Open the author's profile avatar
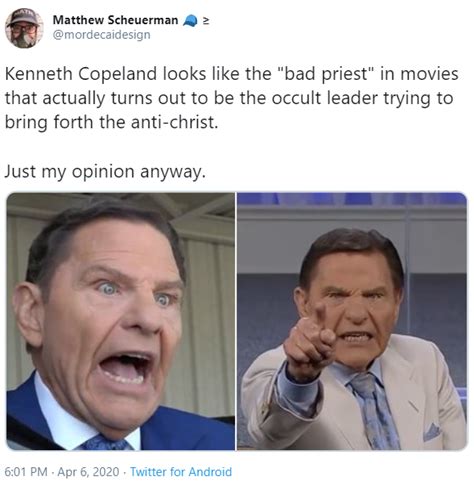The image size is (474, 485). (24, 28)
